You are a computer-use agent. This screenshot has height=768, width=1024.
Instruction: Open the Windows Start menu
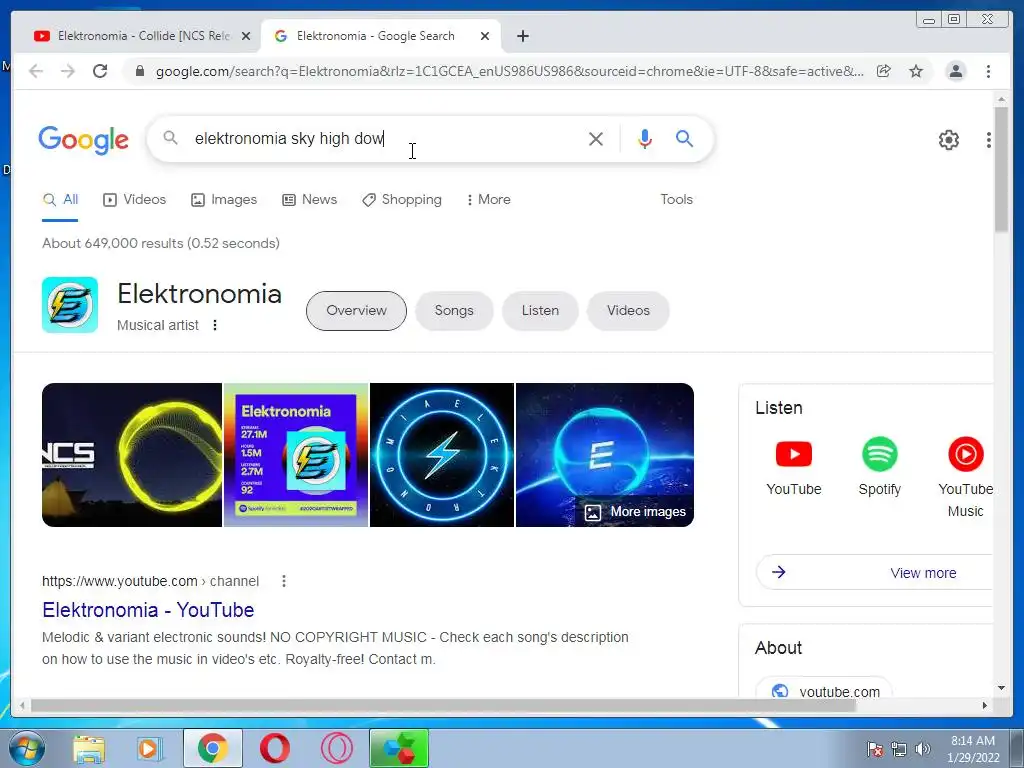pyautogui.click(x=27, y=748)
